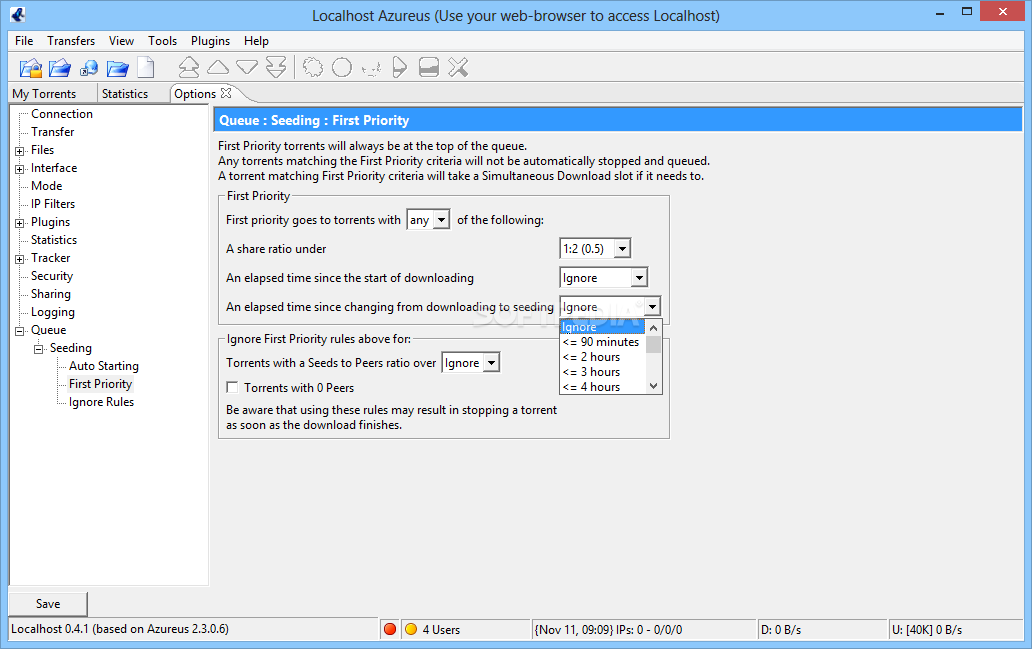
Task: Toggle the elapsed time since seeding dropdown arrow
Action: pyautogui.click(x=652, y=306)
